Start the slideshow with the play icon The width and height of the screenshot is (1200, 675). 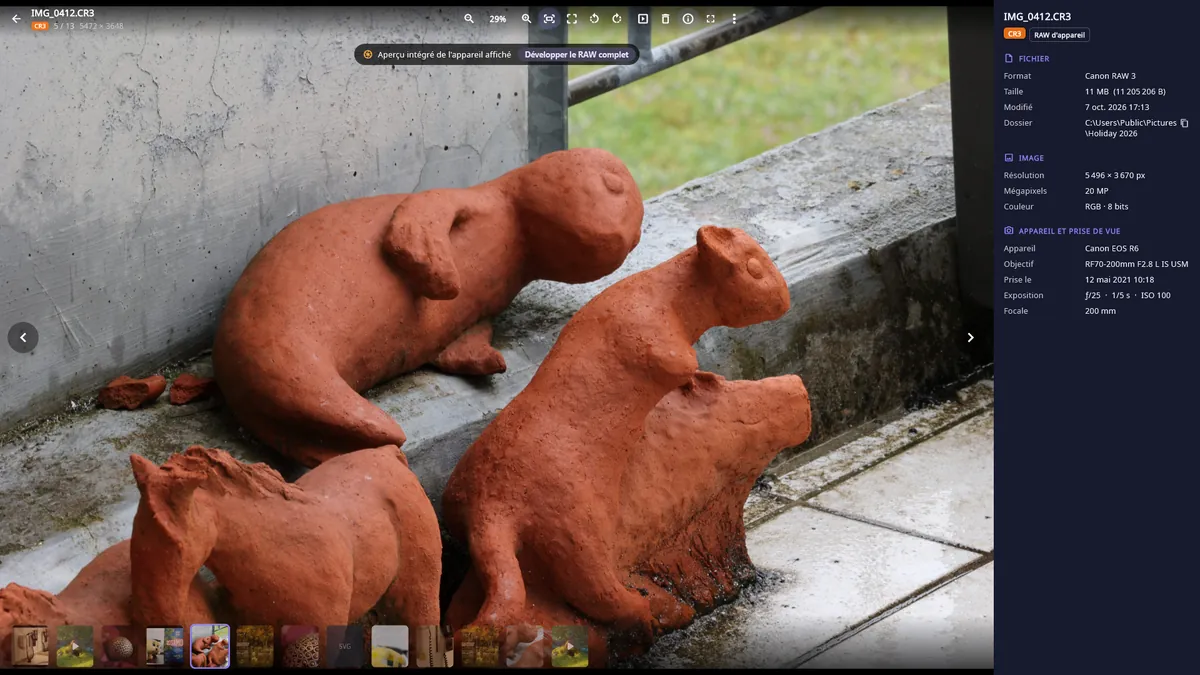pyautogui.click(x=642, y=19)
